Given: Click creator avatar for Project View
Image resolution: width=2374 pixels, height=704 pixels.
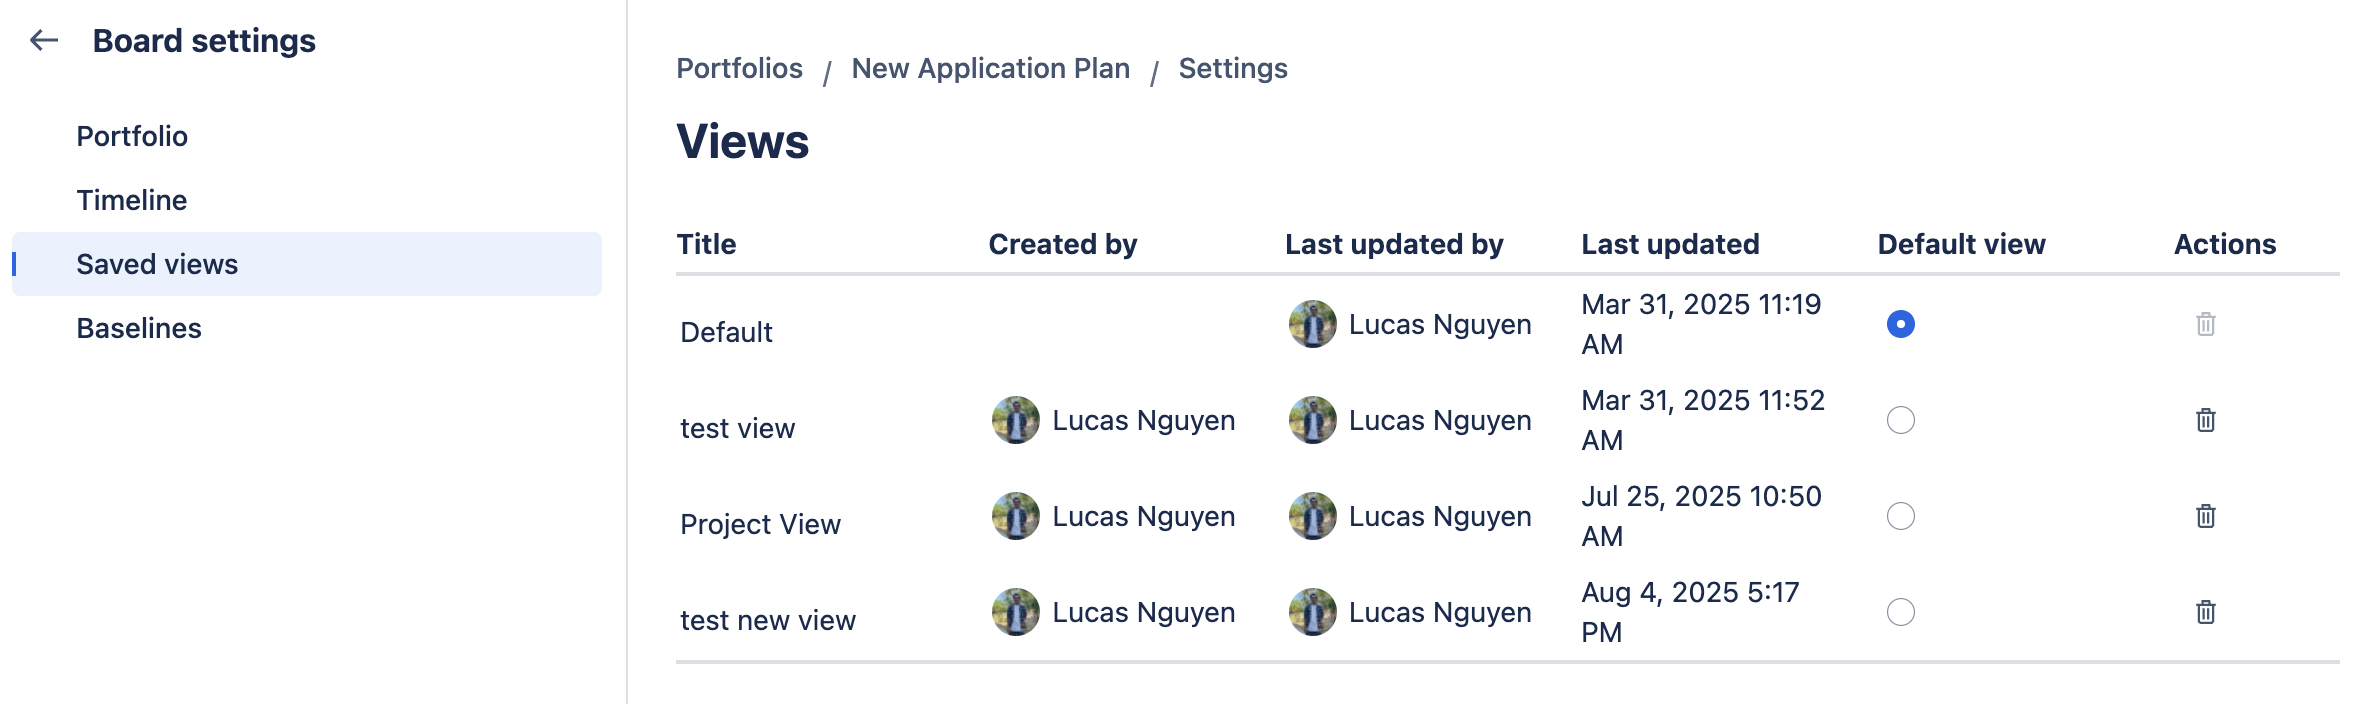Looking at the screenshot, I should 1016,516.
